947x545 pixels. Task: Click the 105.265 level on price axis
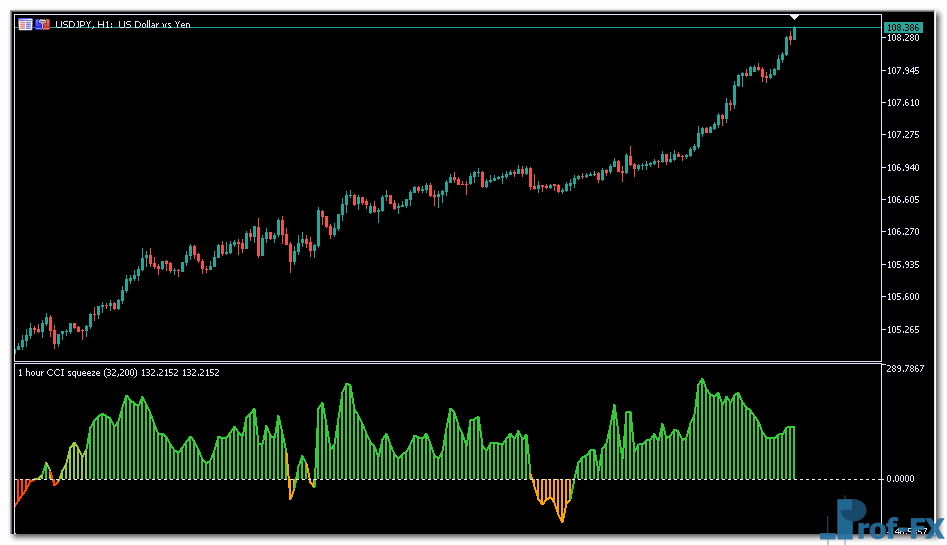click(x=903, y=329)
